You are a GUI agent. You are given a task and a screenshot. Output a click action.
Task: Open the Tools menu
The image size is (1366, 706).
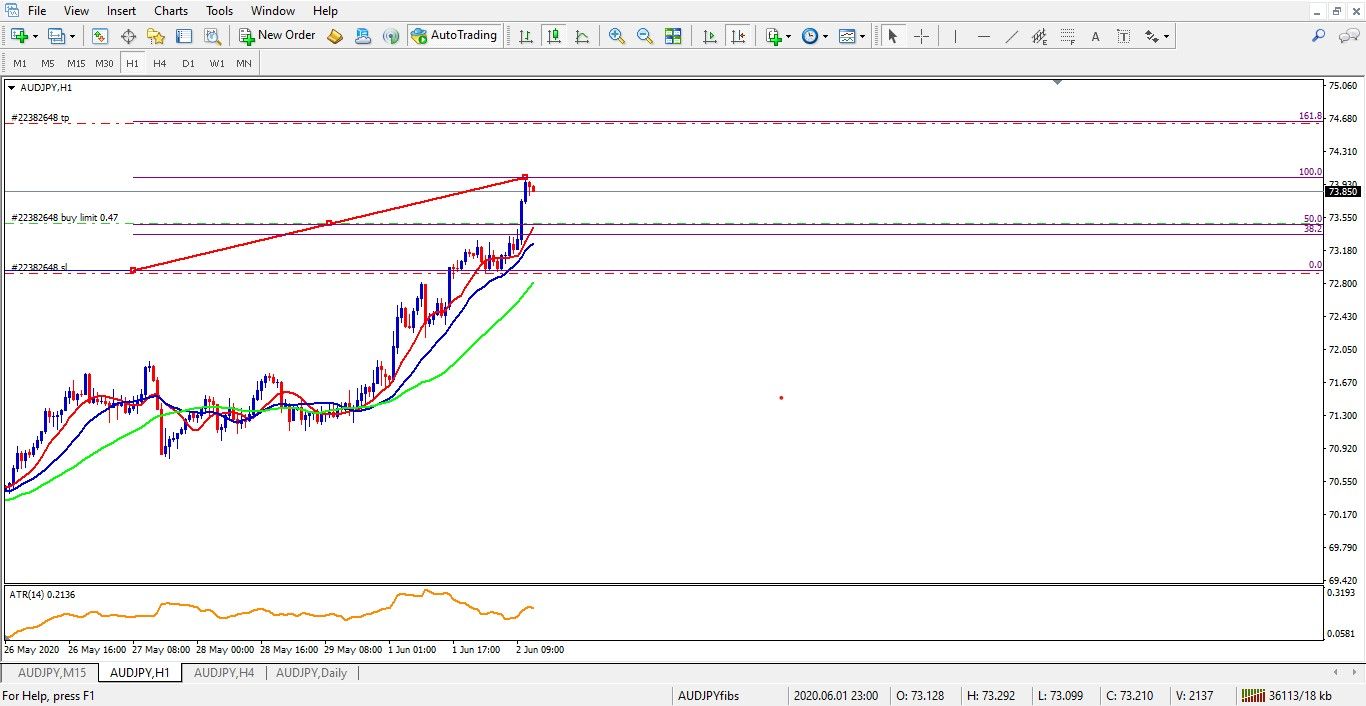[219, 11]
